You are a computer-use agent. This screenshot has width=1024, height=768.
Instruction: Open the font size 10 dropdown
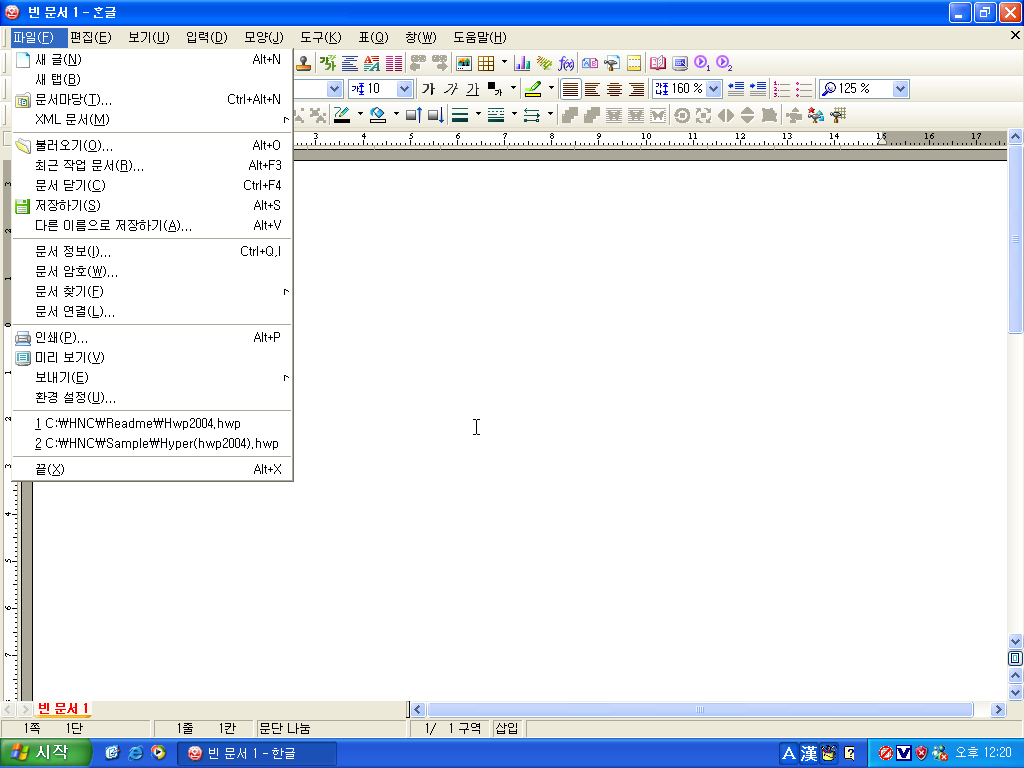(404, 88)
